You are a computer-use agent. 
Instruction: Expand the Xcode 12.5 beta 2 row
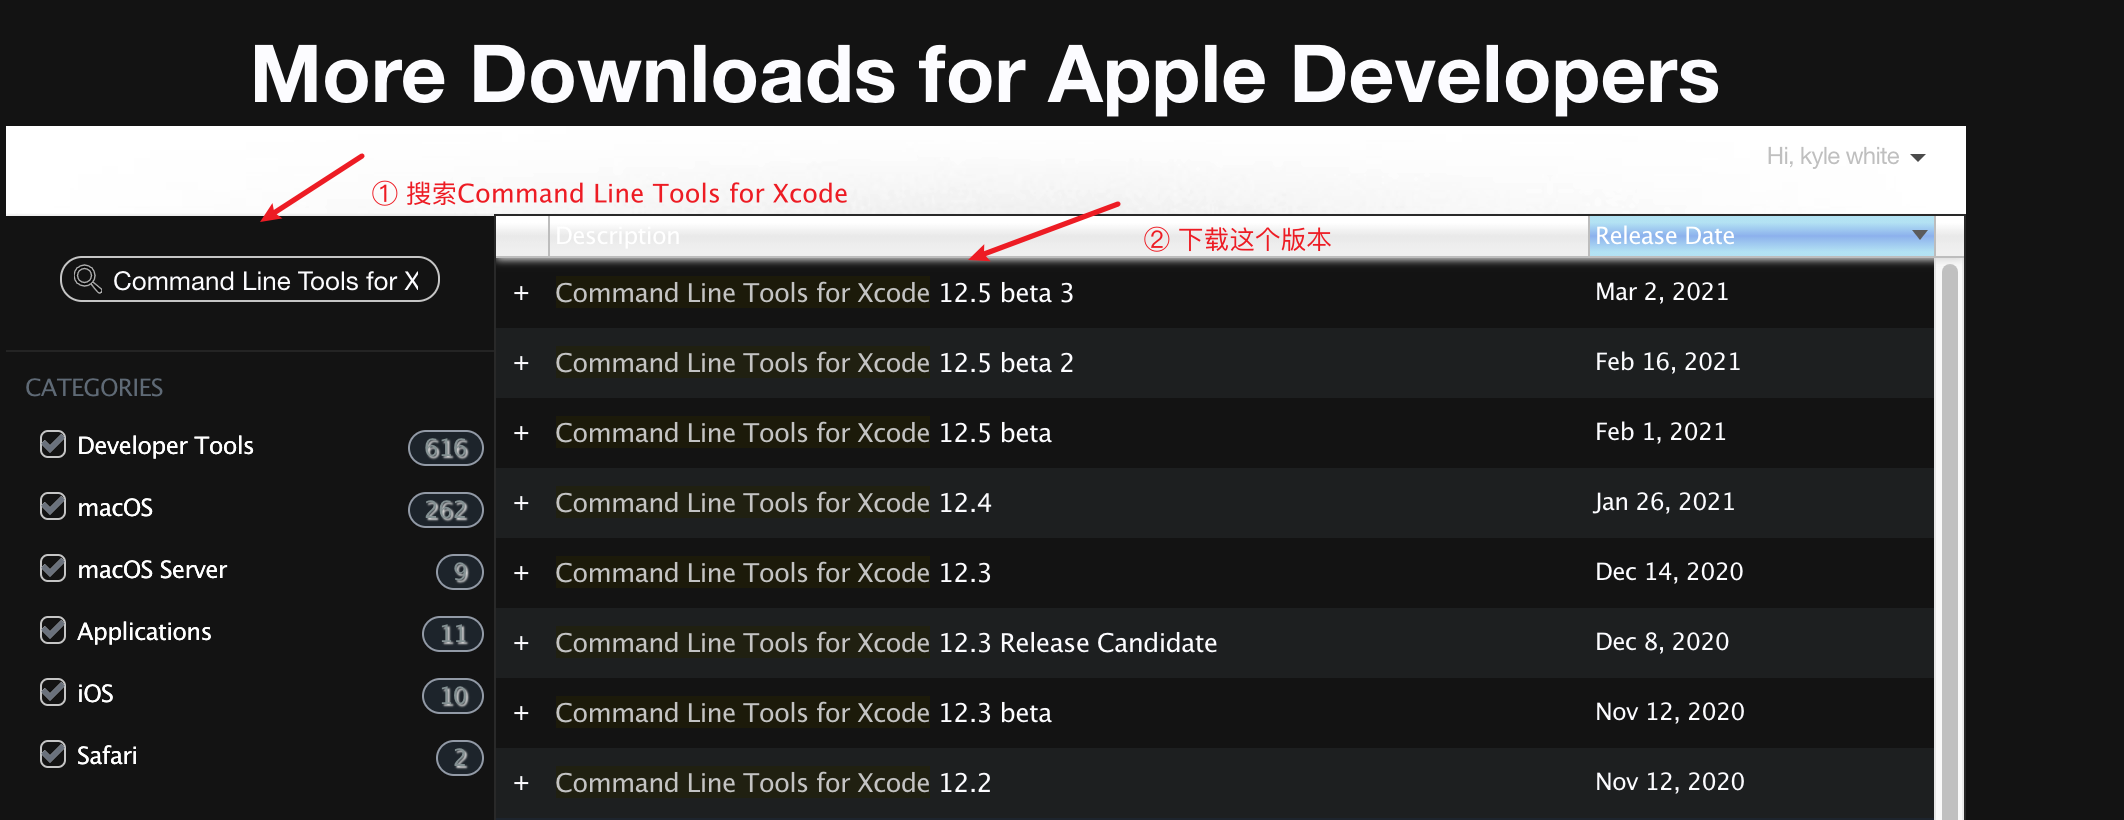point(521,363)
